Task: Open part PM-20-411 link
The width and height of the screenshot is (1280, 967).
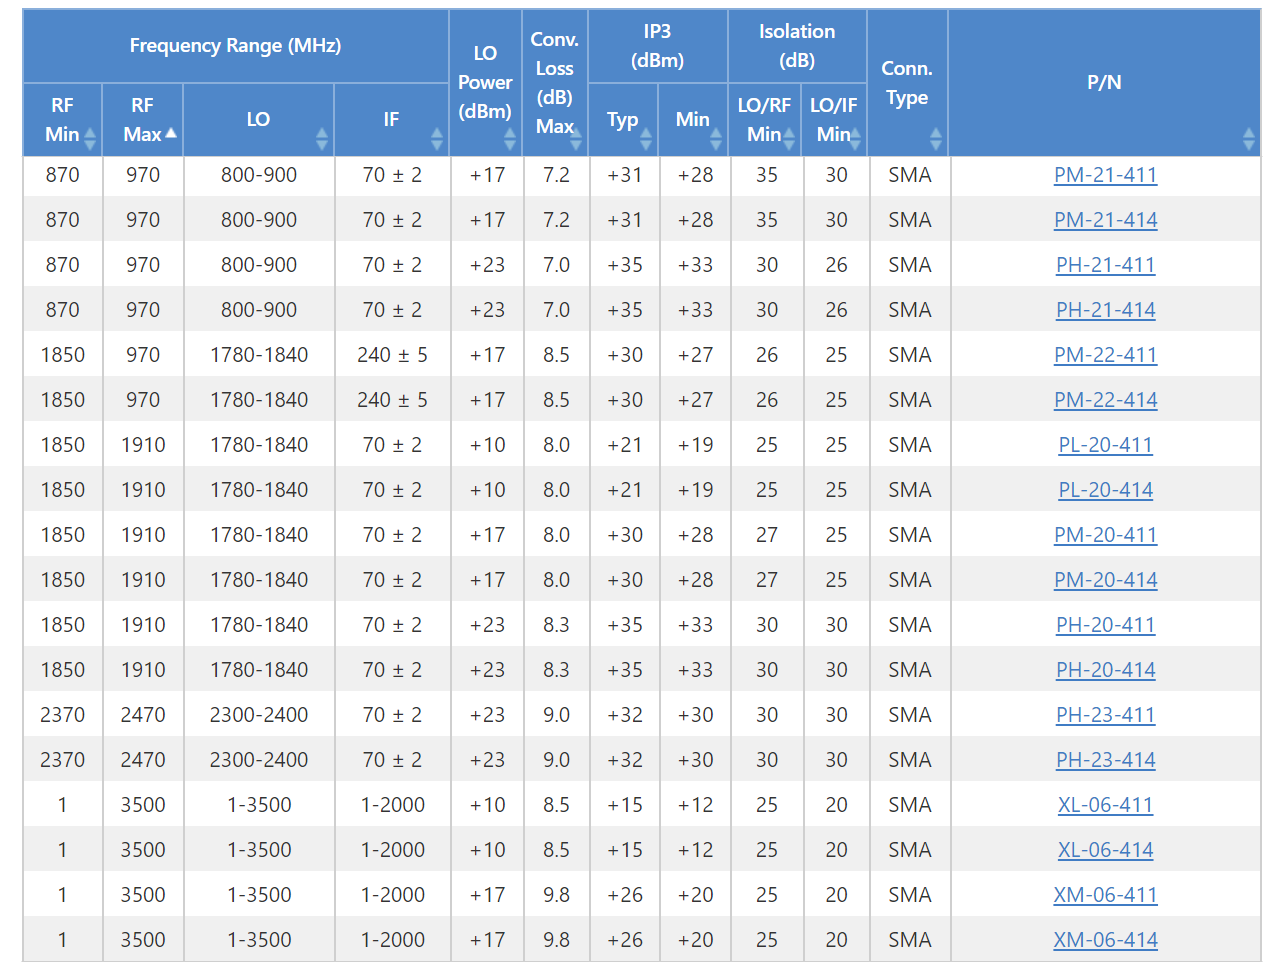Action: click(x=1105, y=535)
